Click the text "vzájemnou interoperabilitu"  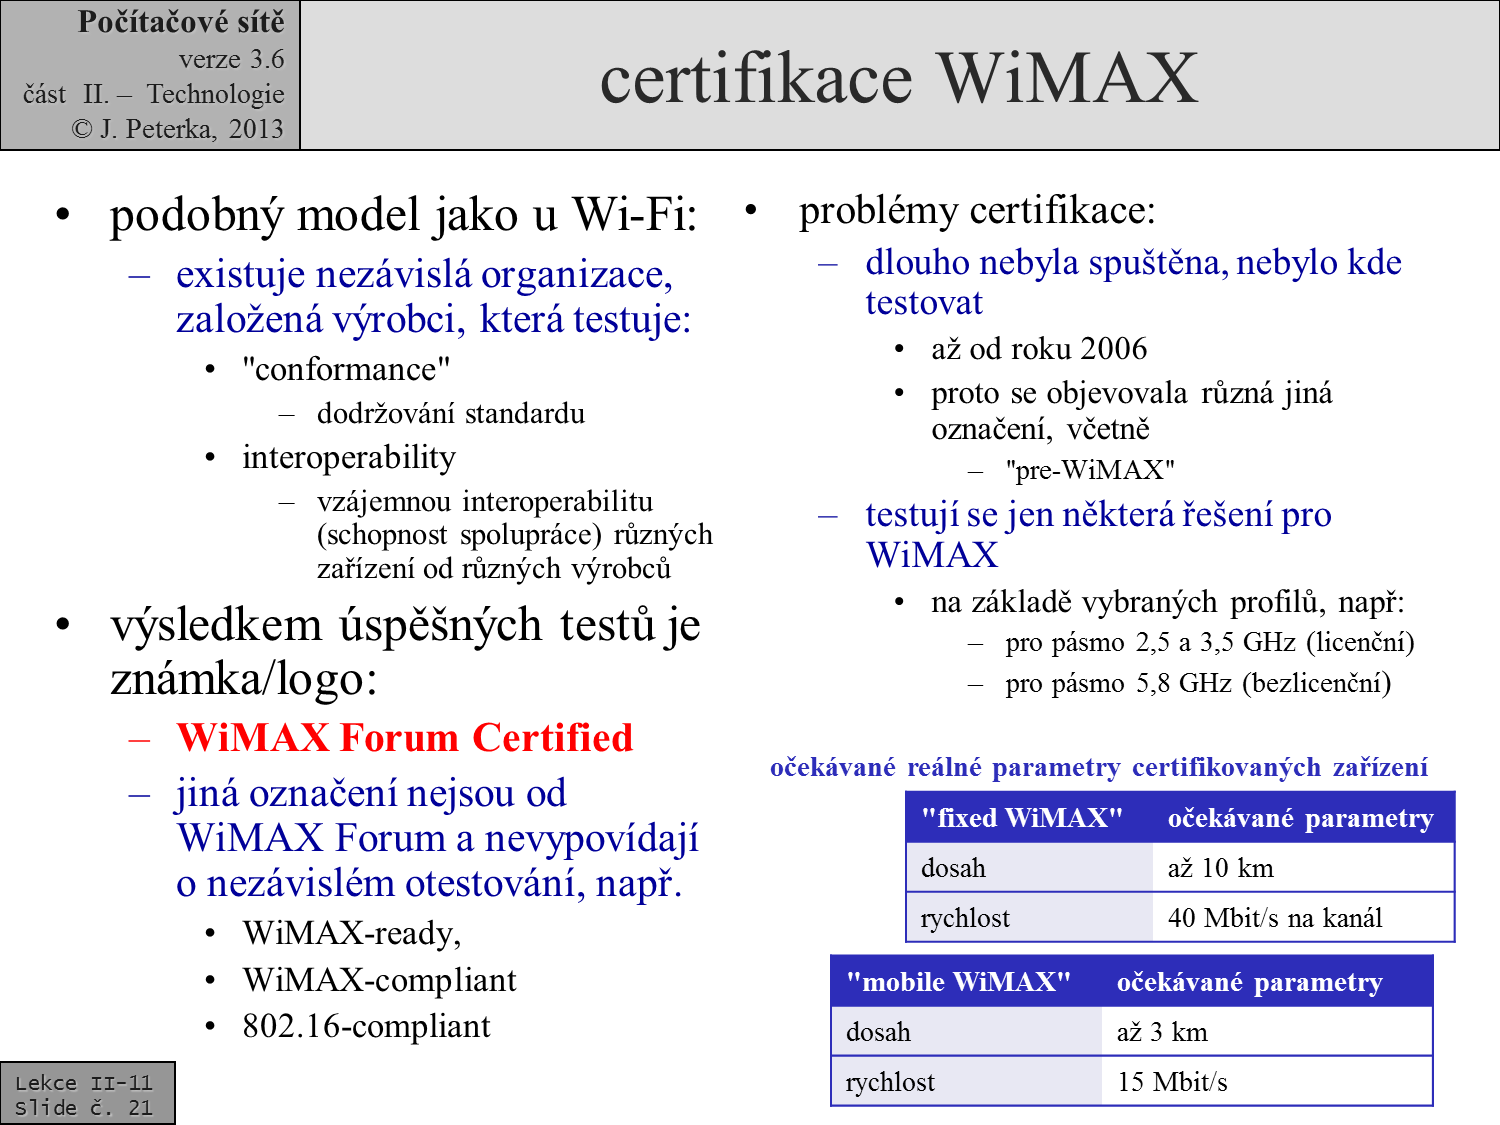click(485, 501)
